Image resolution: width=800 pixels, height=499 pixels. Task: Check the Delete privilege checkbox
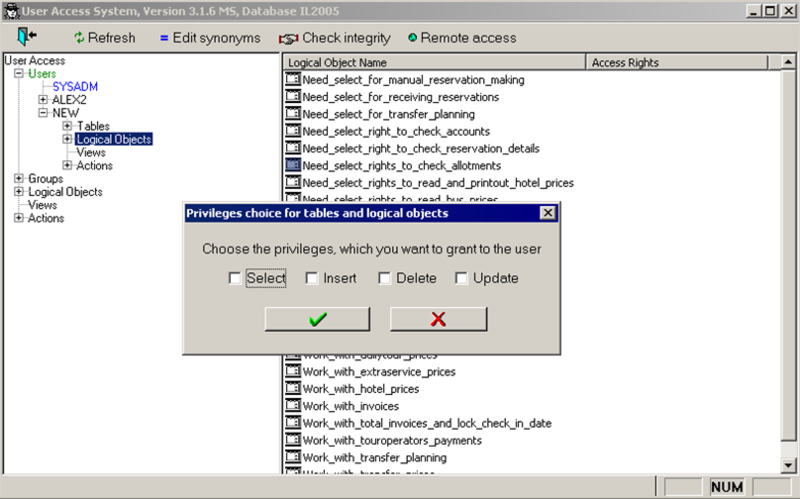pyautogui.click(x=384, y=278)
